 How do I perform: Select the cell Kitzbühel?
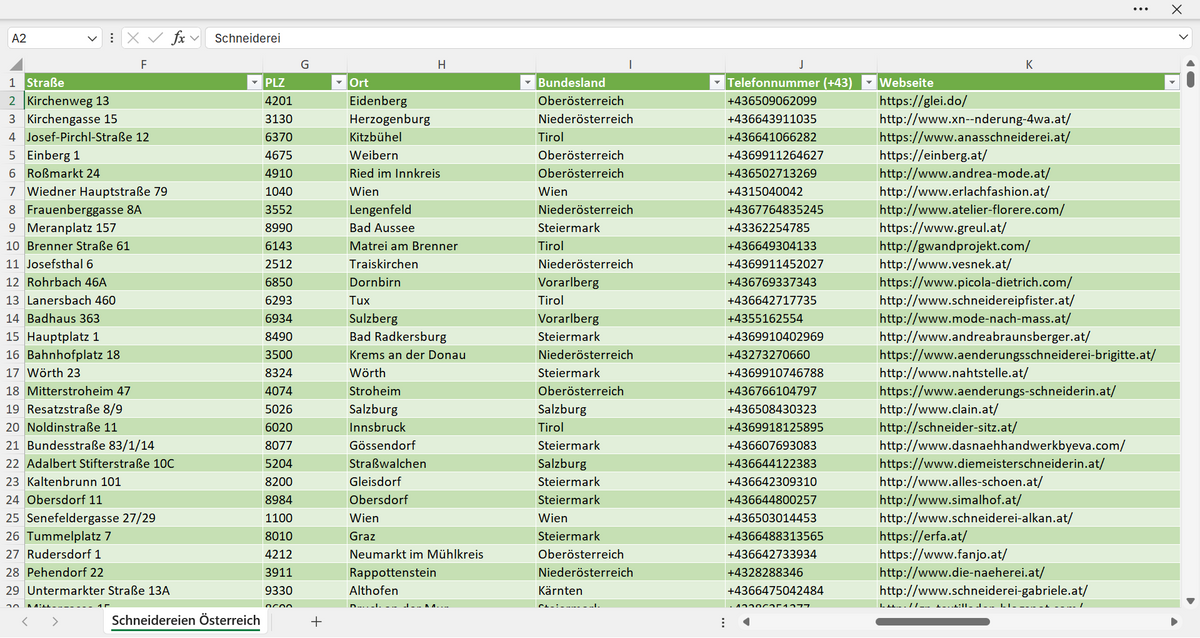pyautogui.click(x=441, y=137)
